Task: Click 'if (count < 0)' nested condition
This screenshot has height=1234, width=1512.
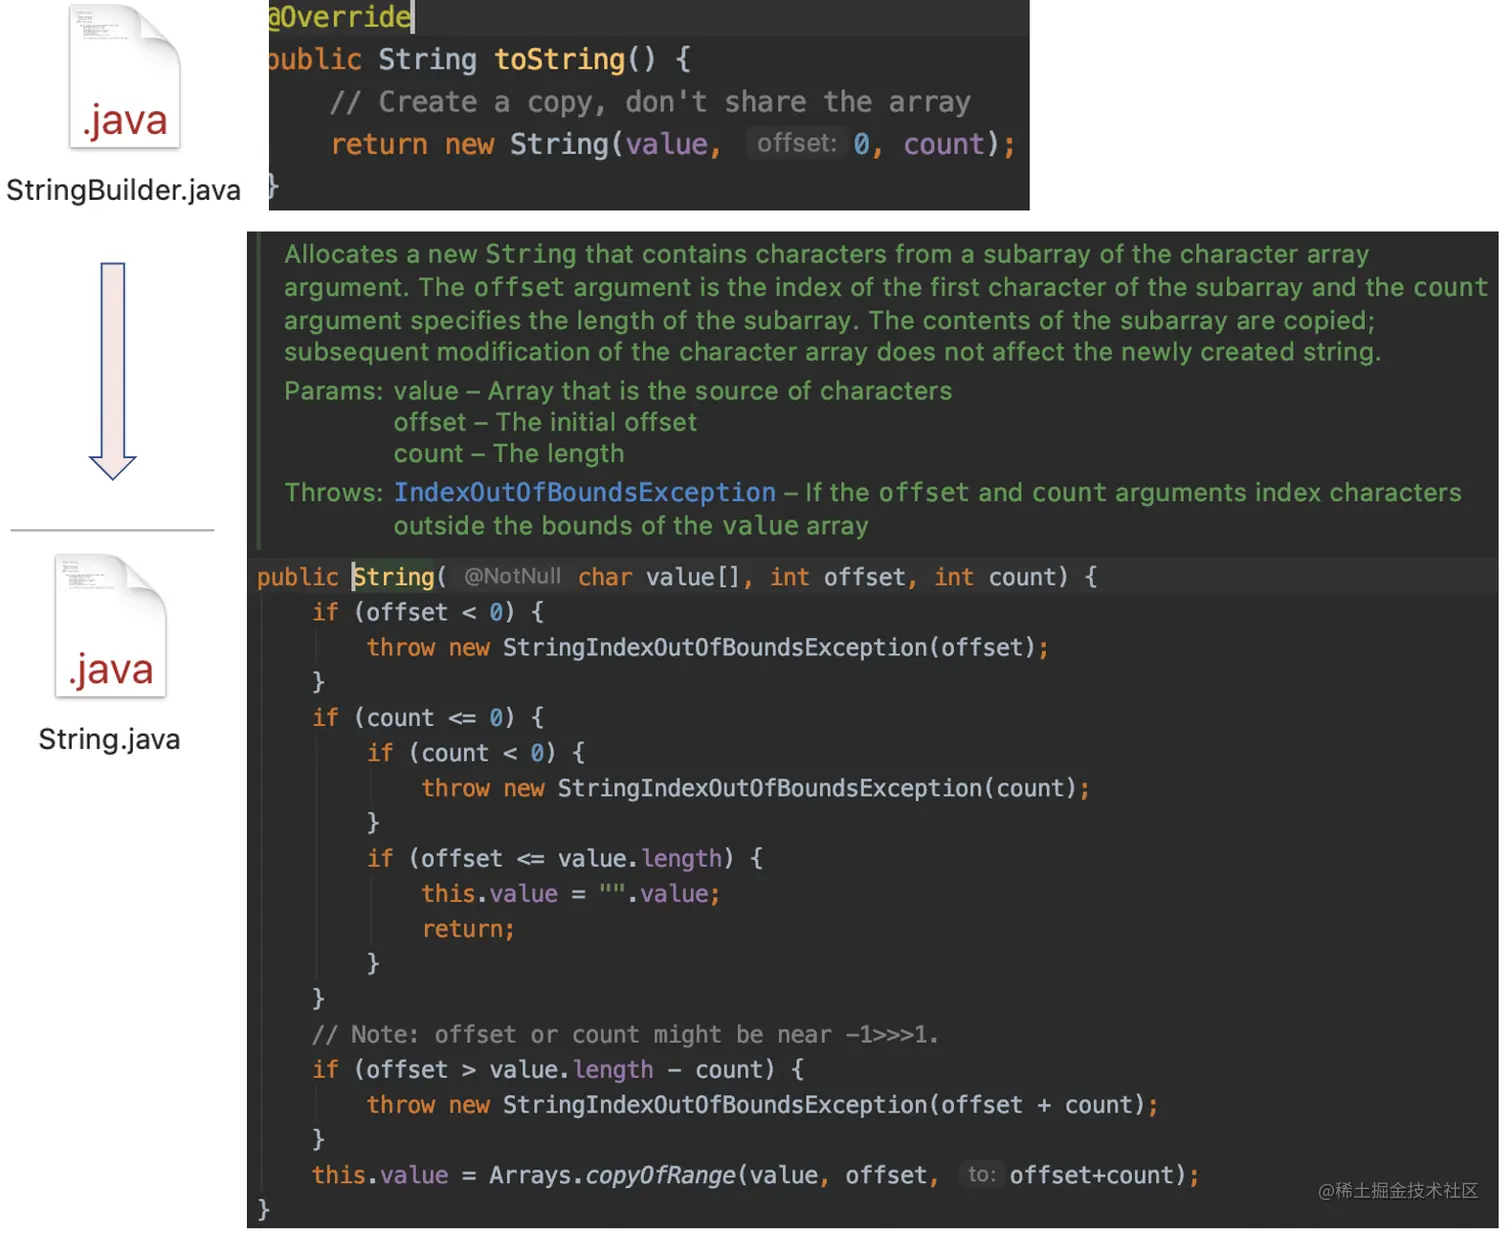Action: (476, 753)
